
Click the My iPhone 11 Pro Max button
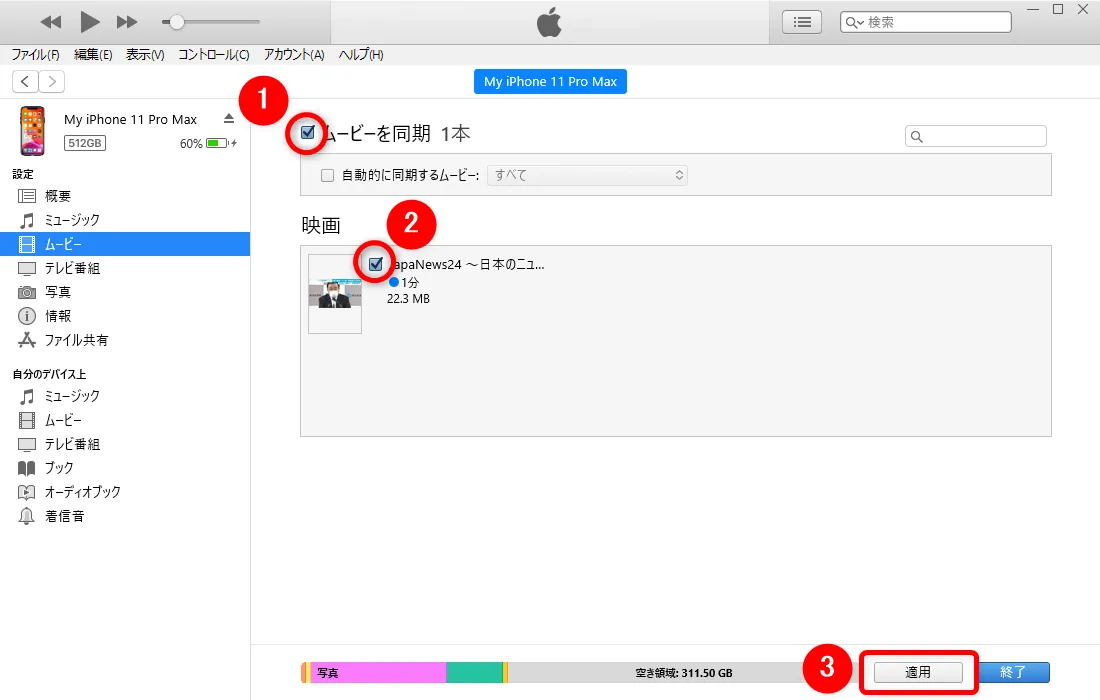[550, 81]
